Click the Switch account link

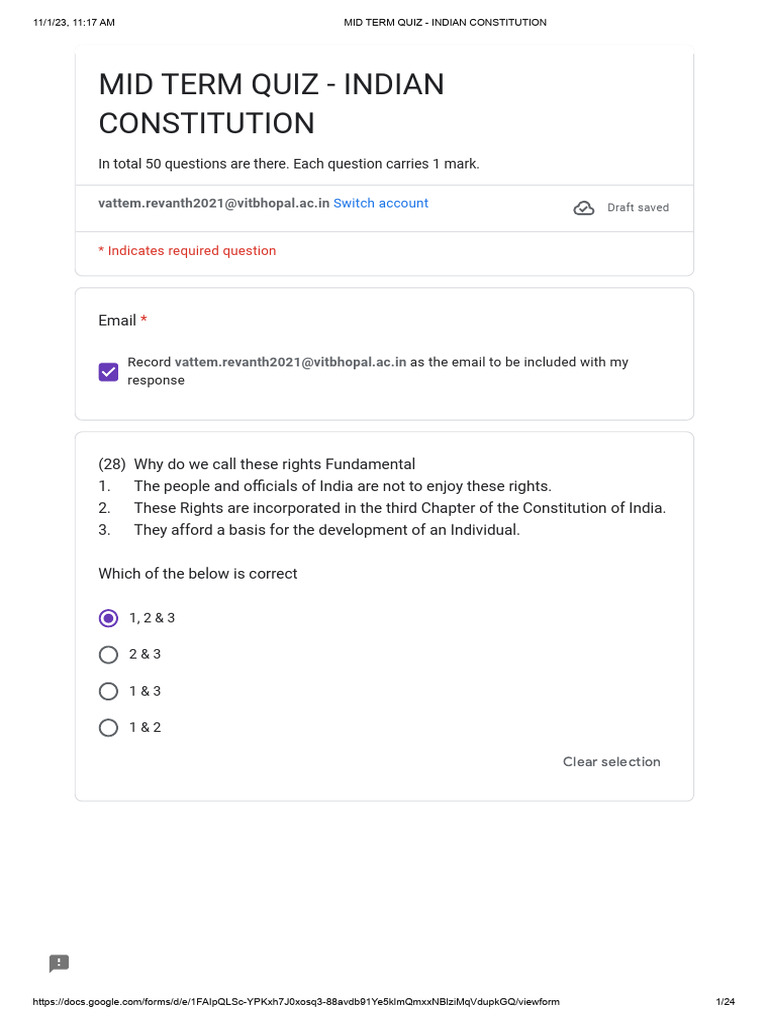point(381,203)
